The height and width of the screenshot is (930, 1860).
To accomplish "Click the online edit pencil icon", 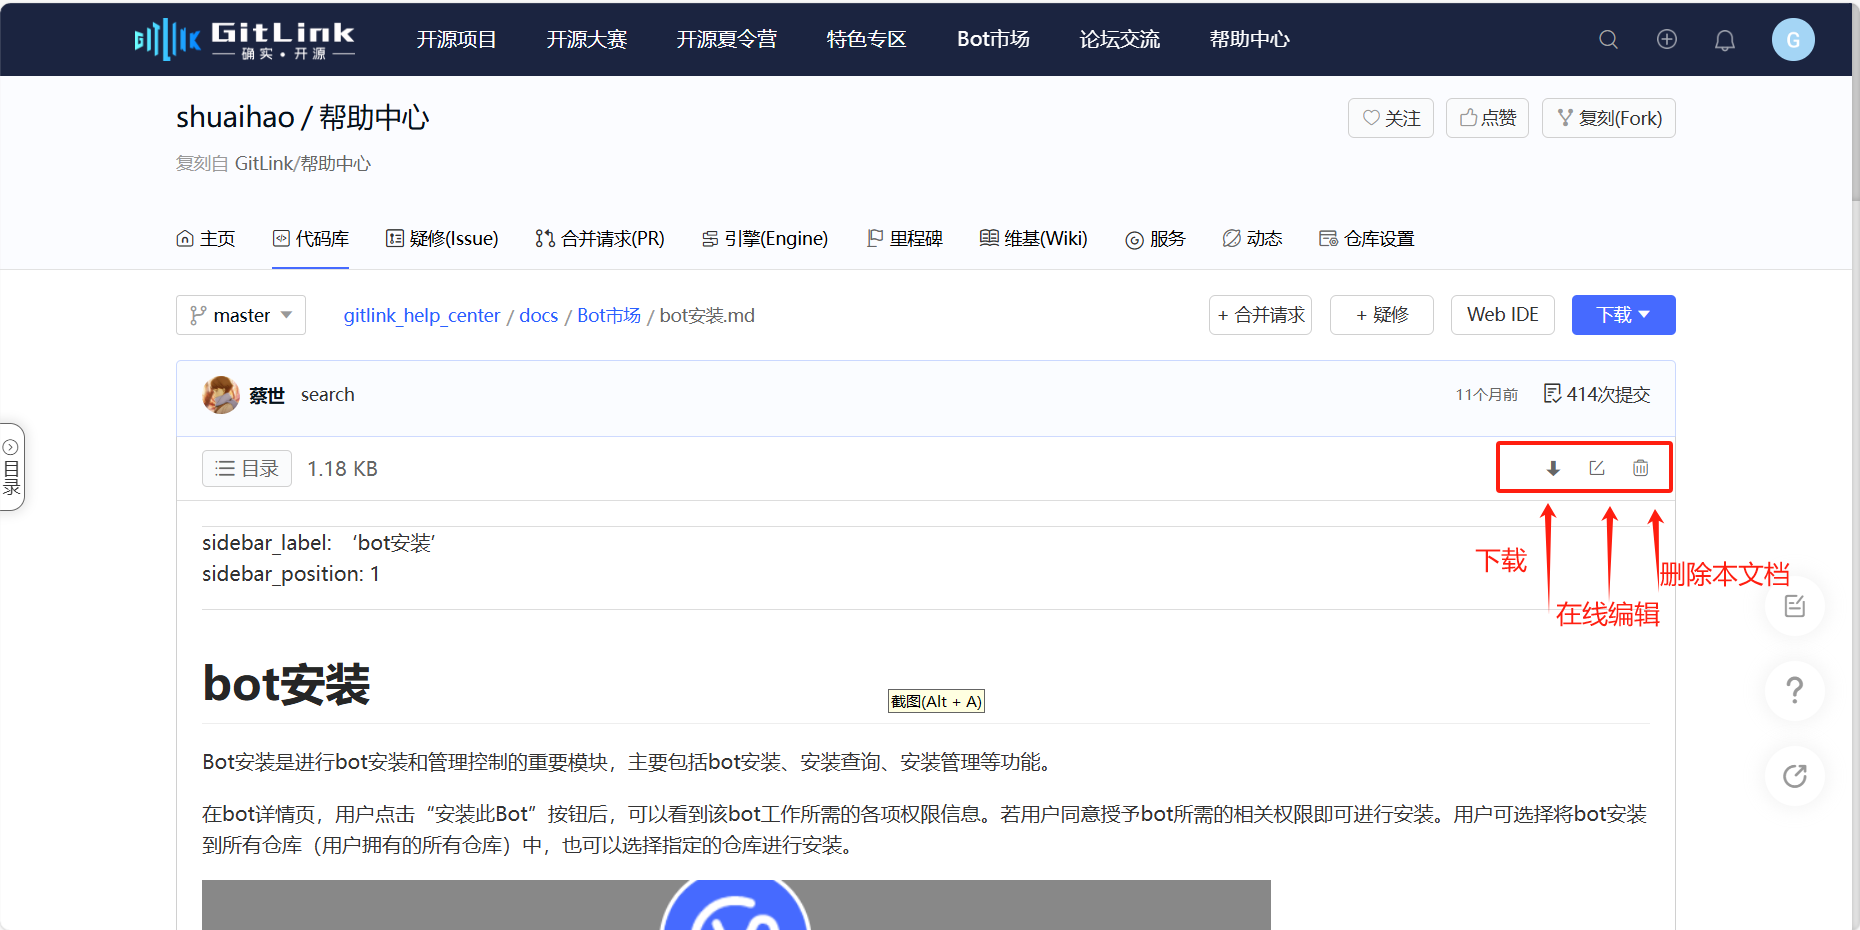I will [x=1597, y=468].
